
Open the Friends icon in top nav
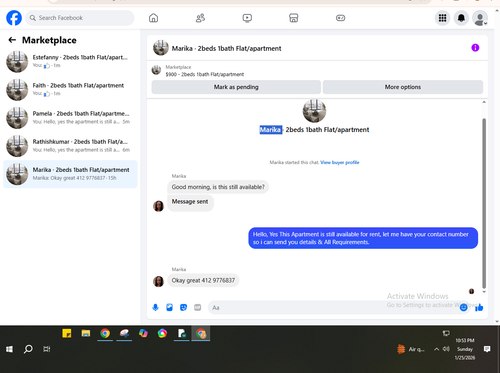200,18
